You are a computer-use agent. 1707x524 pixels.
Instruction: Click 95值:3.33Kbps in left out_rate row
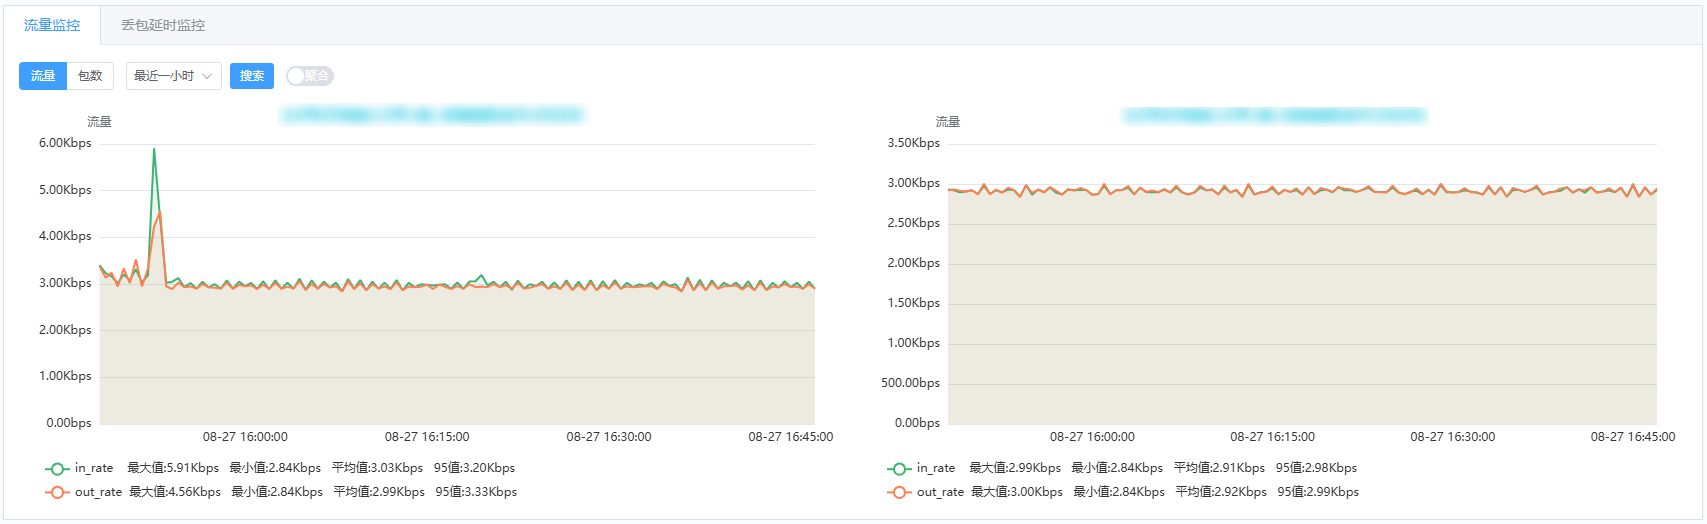[x=476, y=492]
